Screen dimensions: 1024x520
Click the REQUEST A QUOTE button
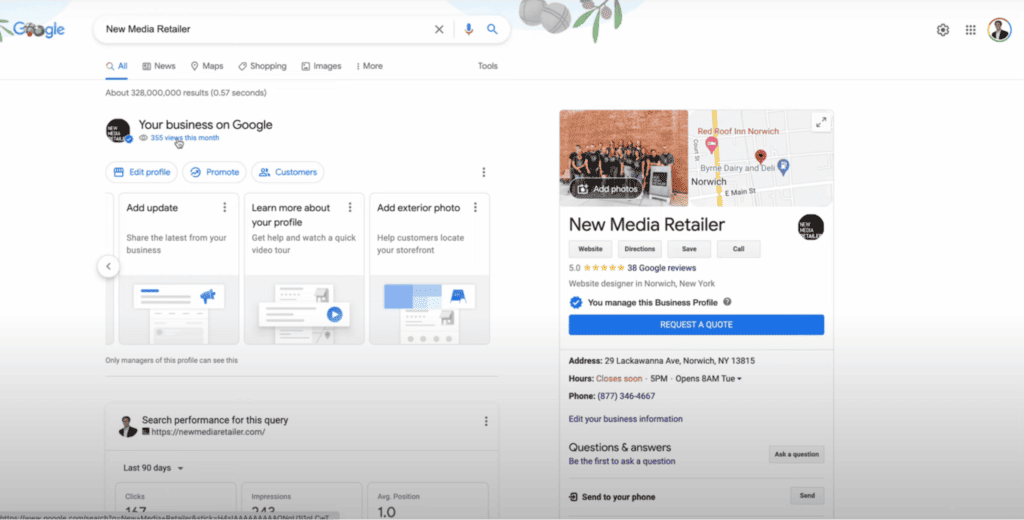pos(696,325)
